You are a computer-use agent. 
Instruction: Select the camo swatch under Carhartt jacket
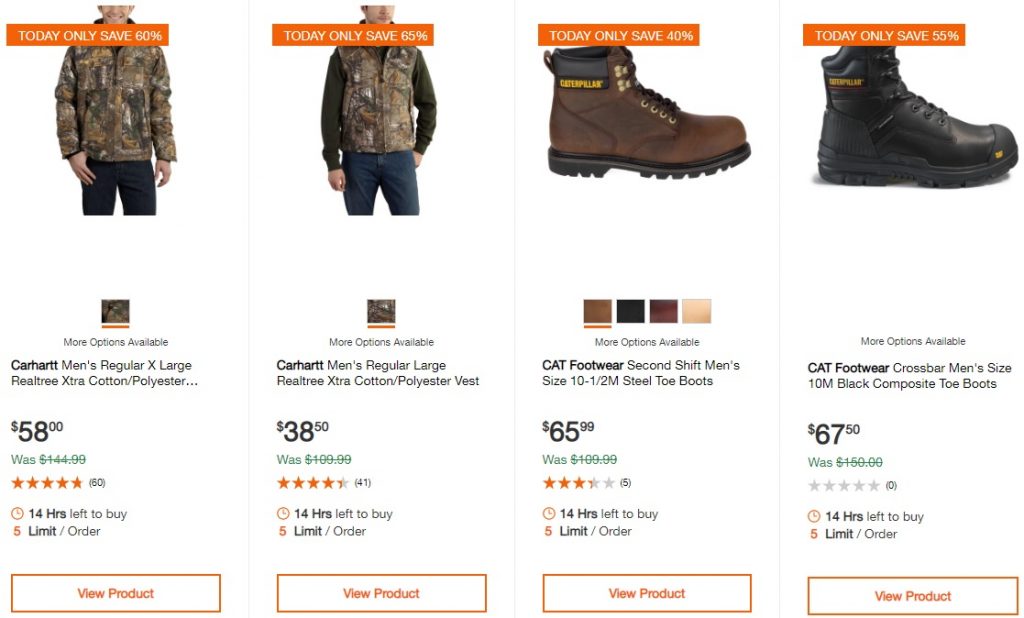pyautogui.click(x=115, y=311)
